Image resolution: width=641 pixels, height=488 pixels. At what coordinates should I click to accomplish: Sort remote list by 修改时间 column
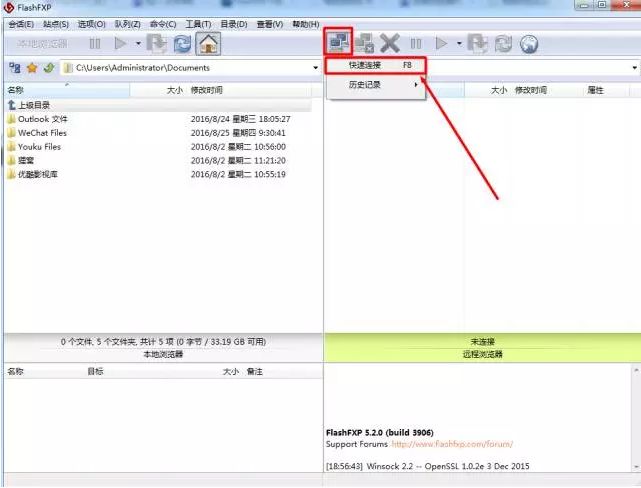(x=531, y=90)
